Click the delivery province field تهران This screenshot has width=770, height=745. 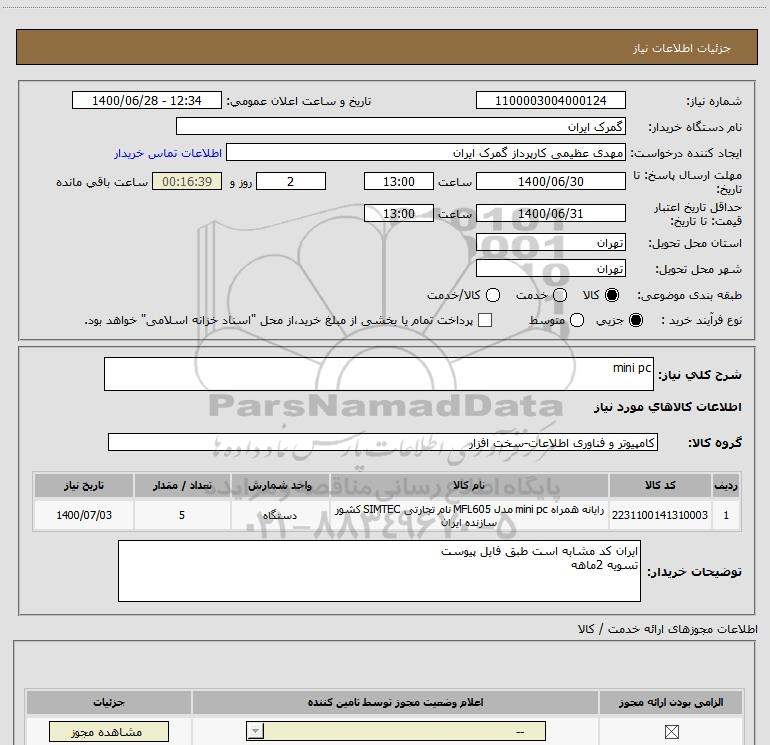550,243
